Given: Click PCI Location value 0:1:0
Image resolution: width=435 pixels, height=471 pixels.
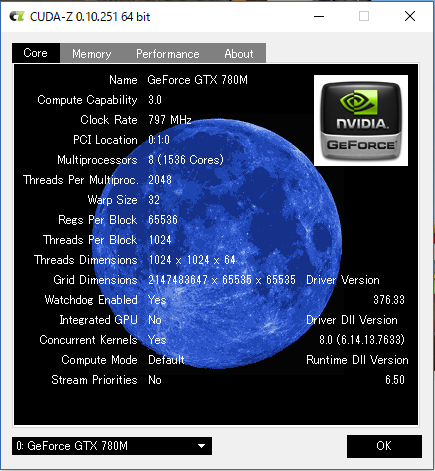Looking at the screenshot, I should [x=159, y=140].
